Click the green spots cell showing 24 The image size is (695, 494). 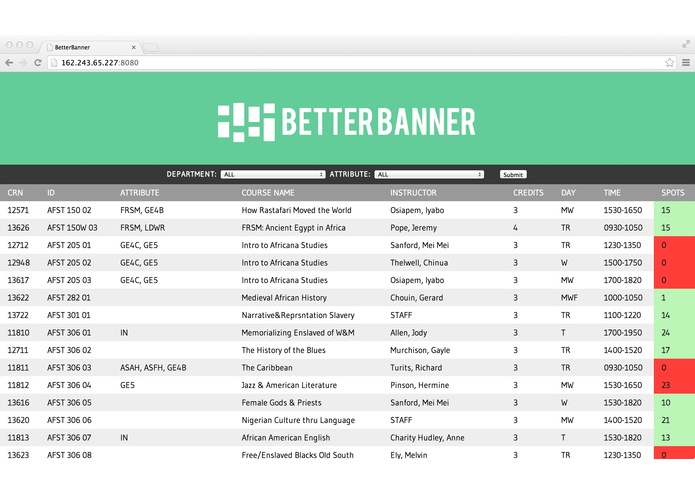[674, 333]
